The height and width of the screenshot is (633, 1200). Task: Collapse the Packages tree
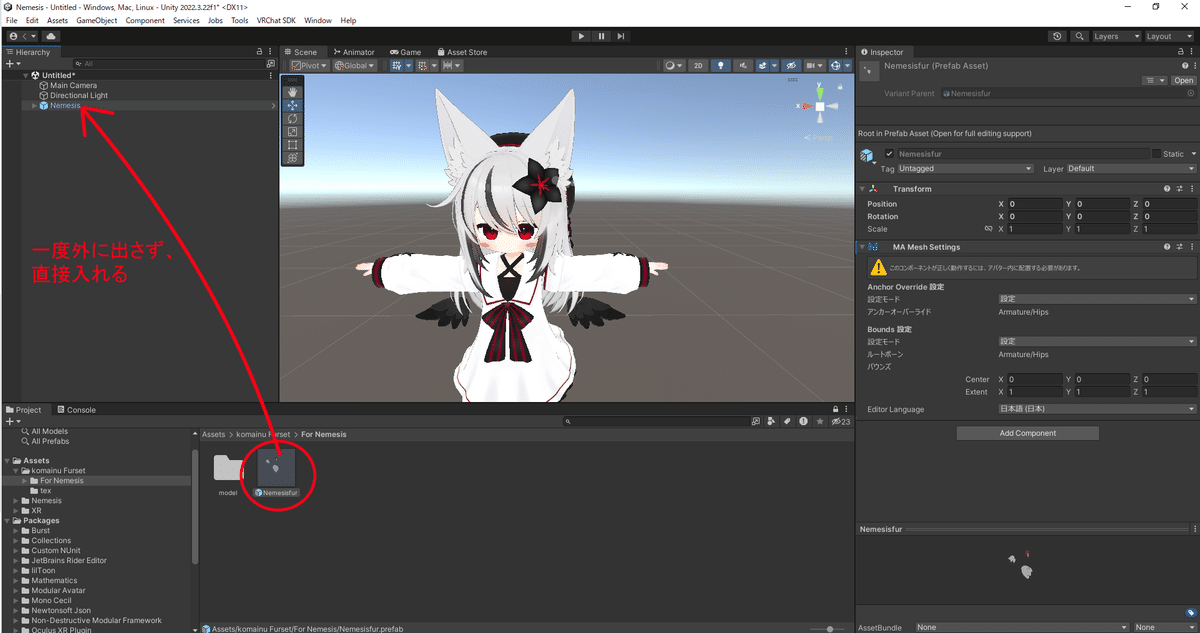click(x=8, y=521)
